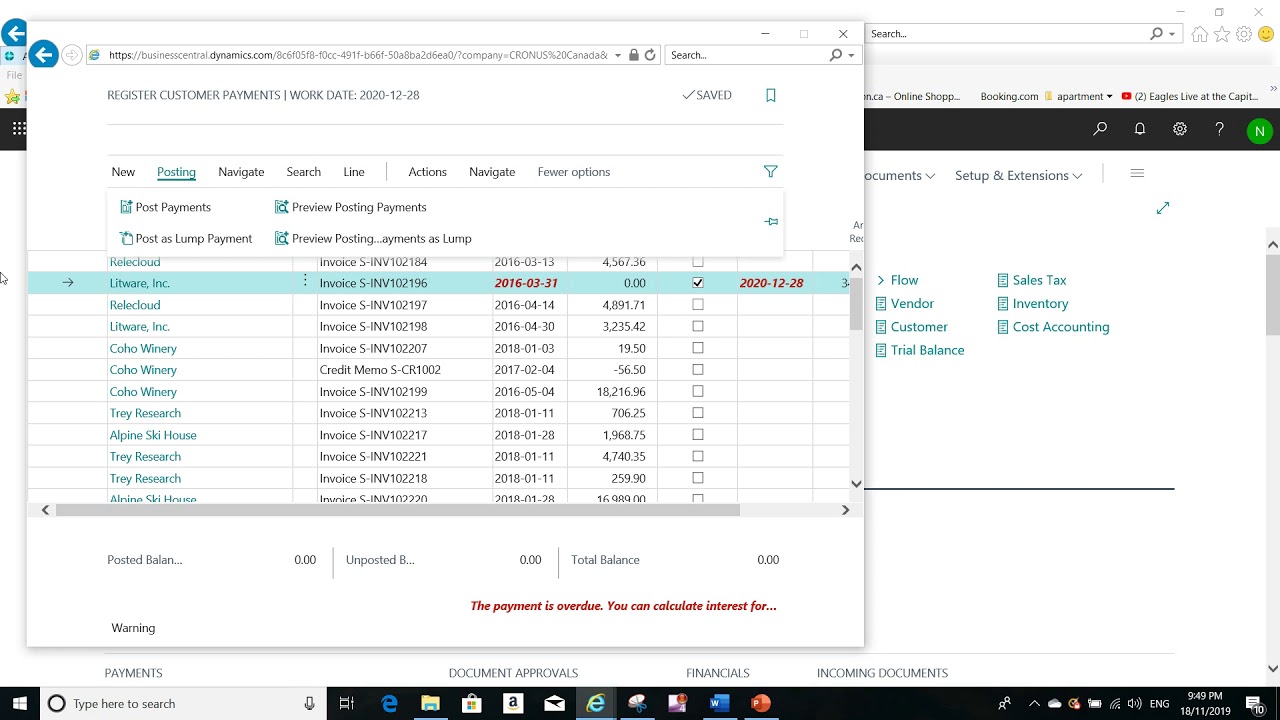Image resolution: width=1280 pixels, height=720 pixels.
Task: Click the filter funnel icon in the payments toolbar
Action: (x=770, y=172)
